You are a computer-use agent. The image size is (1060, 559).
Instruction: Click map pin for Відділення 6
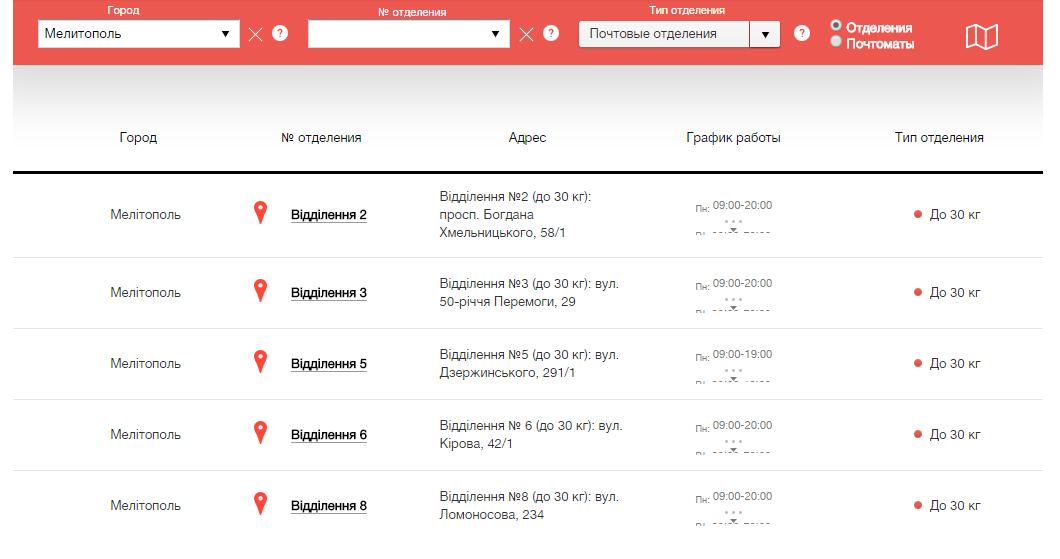pos(260,432)
